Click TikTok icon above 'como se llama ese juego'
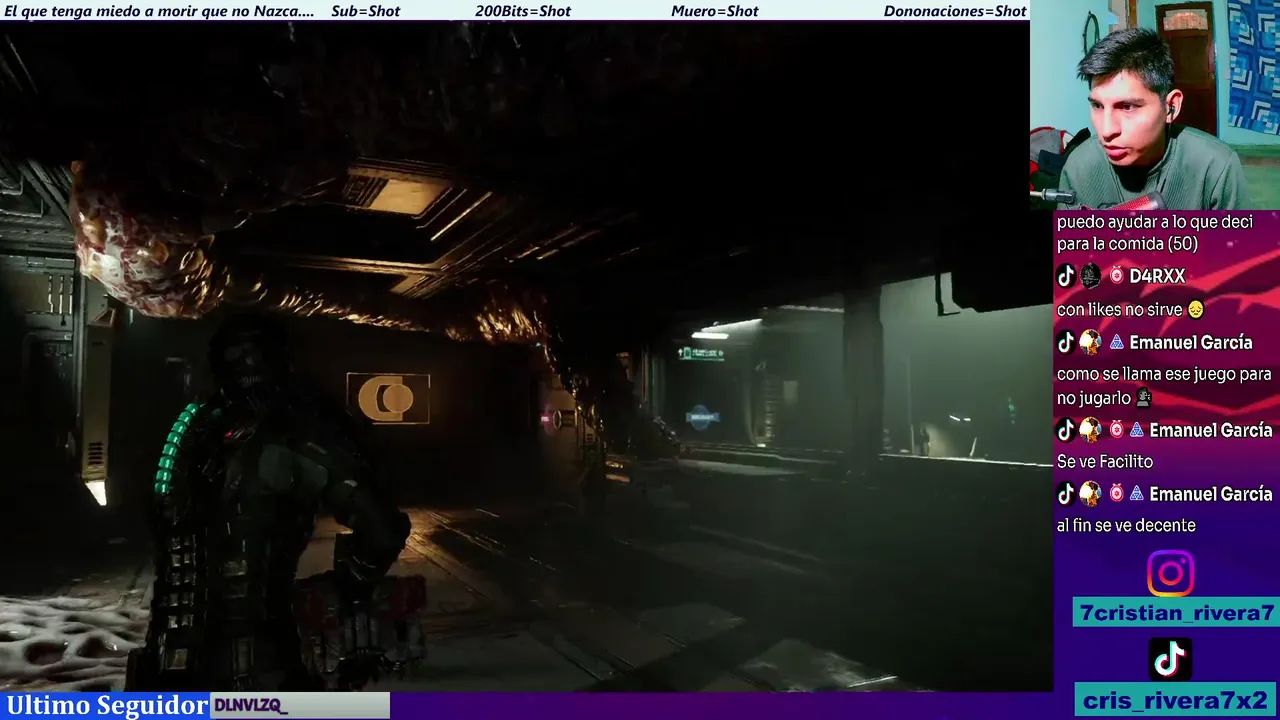The image size is (1280, 720). pyautogui.click(x=1066, y=342)
